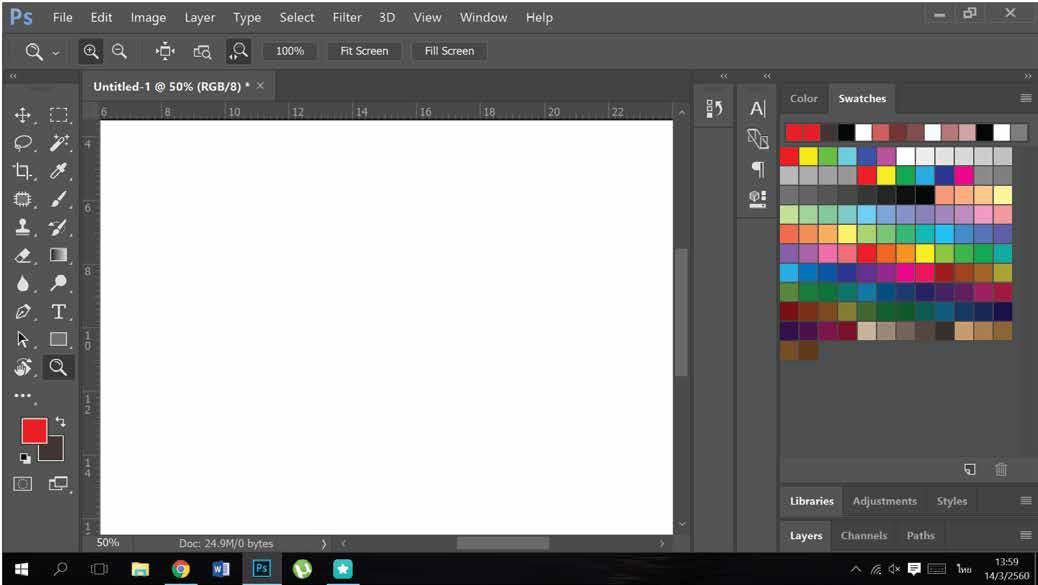This screenshot has width=1038, height=585.
Task: Select the Clone Stamp tool
Action: (x=23, y=227)
